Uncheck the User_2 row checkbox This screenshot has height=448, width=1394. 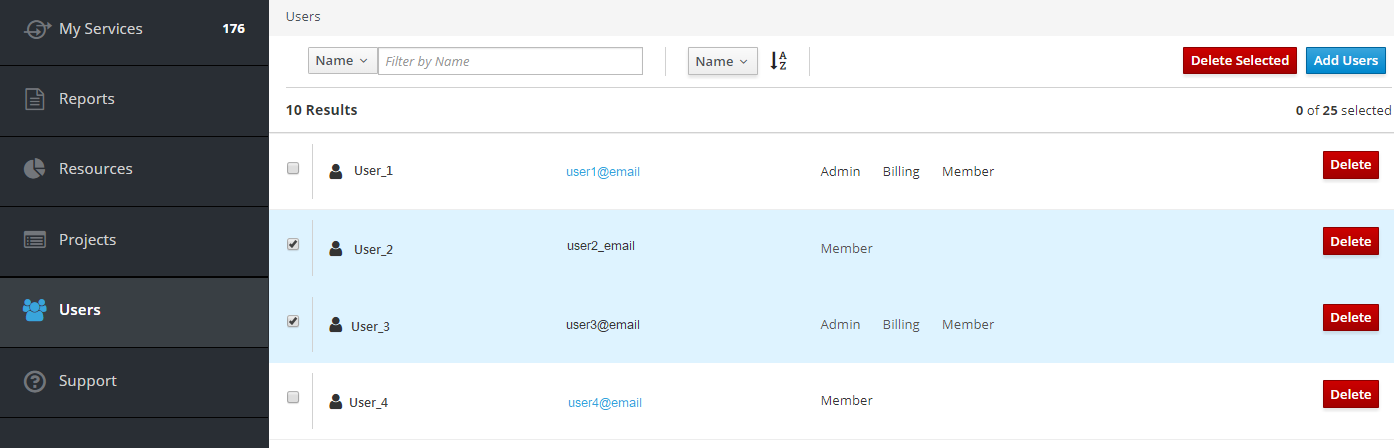[293, 244]
